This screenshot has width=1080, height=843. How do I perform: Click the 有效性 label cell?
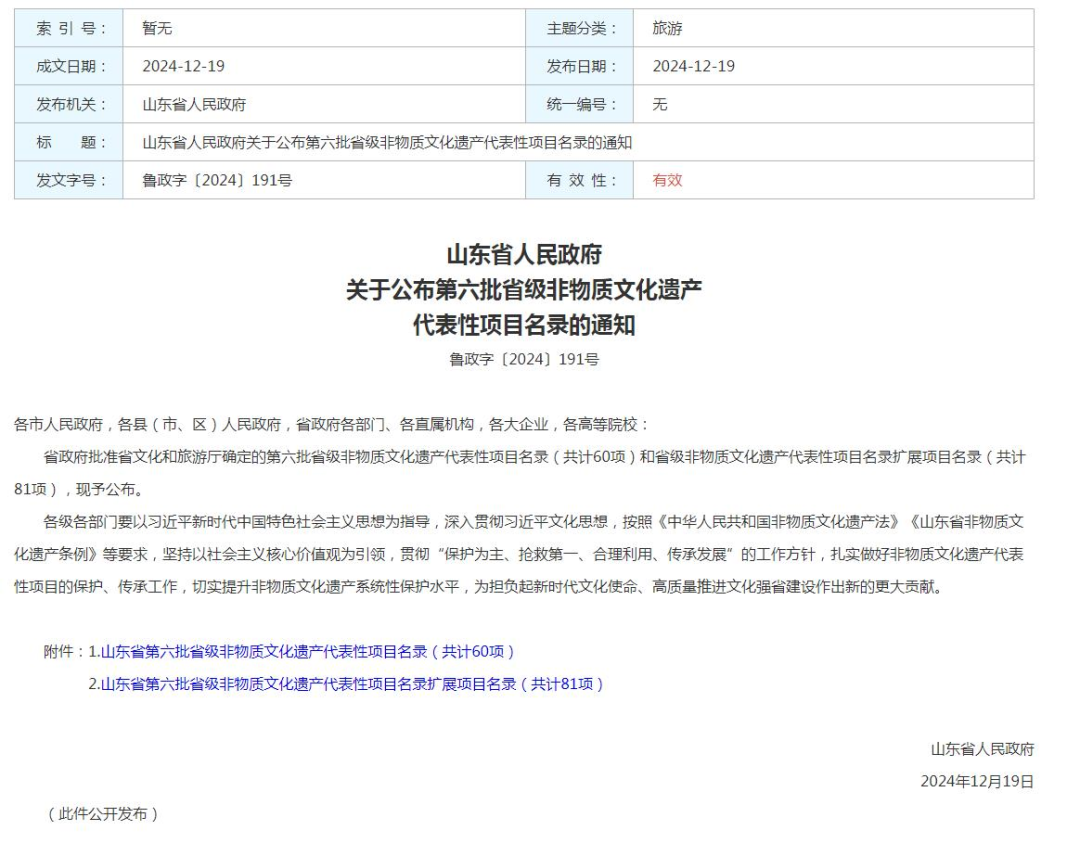[x=580, y=180]
